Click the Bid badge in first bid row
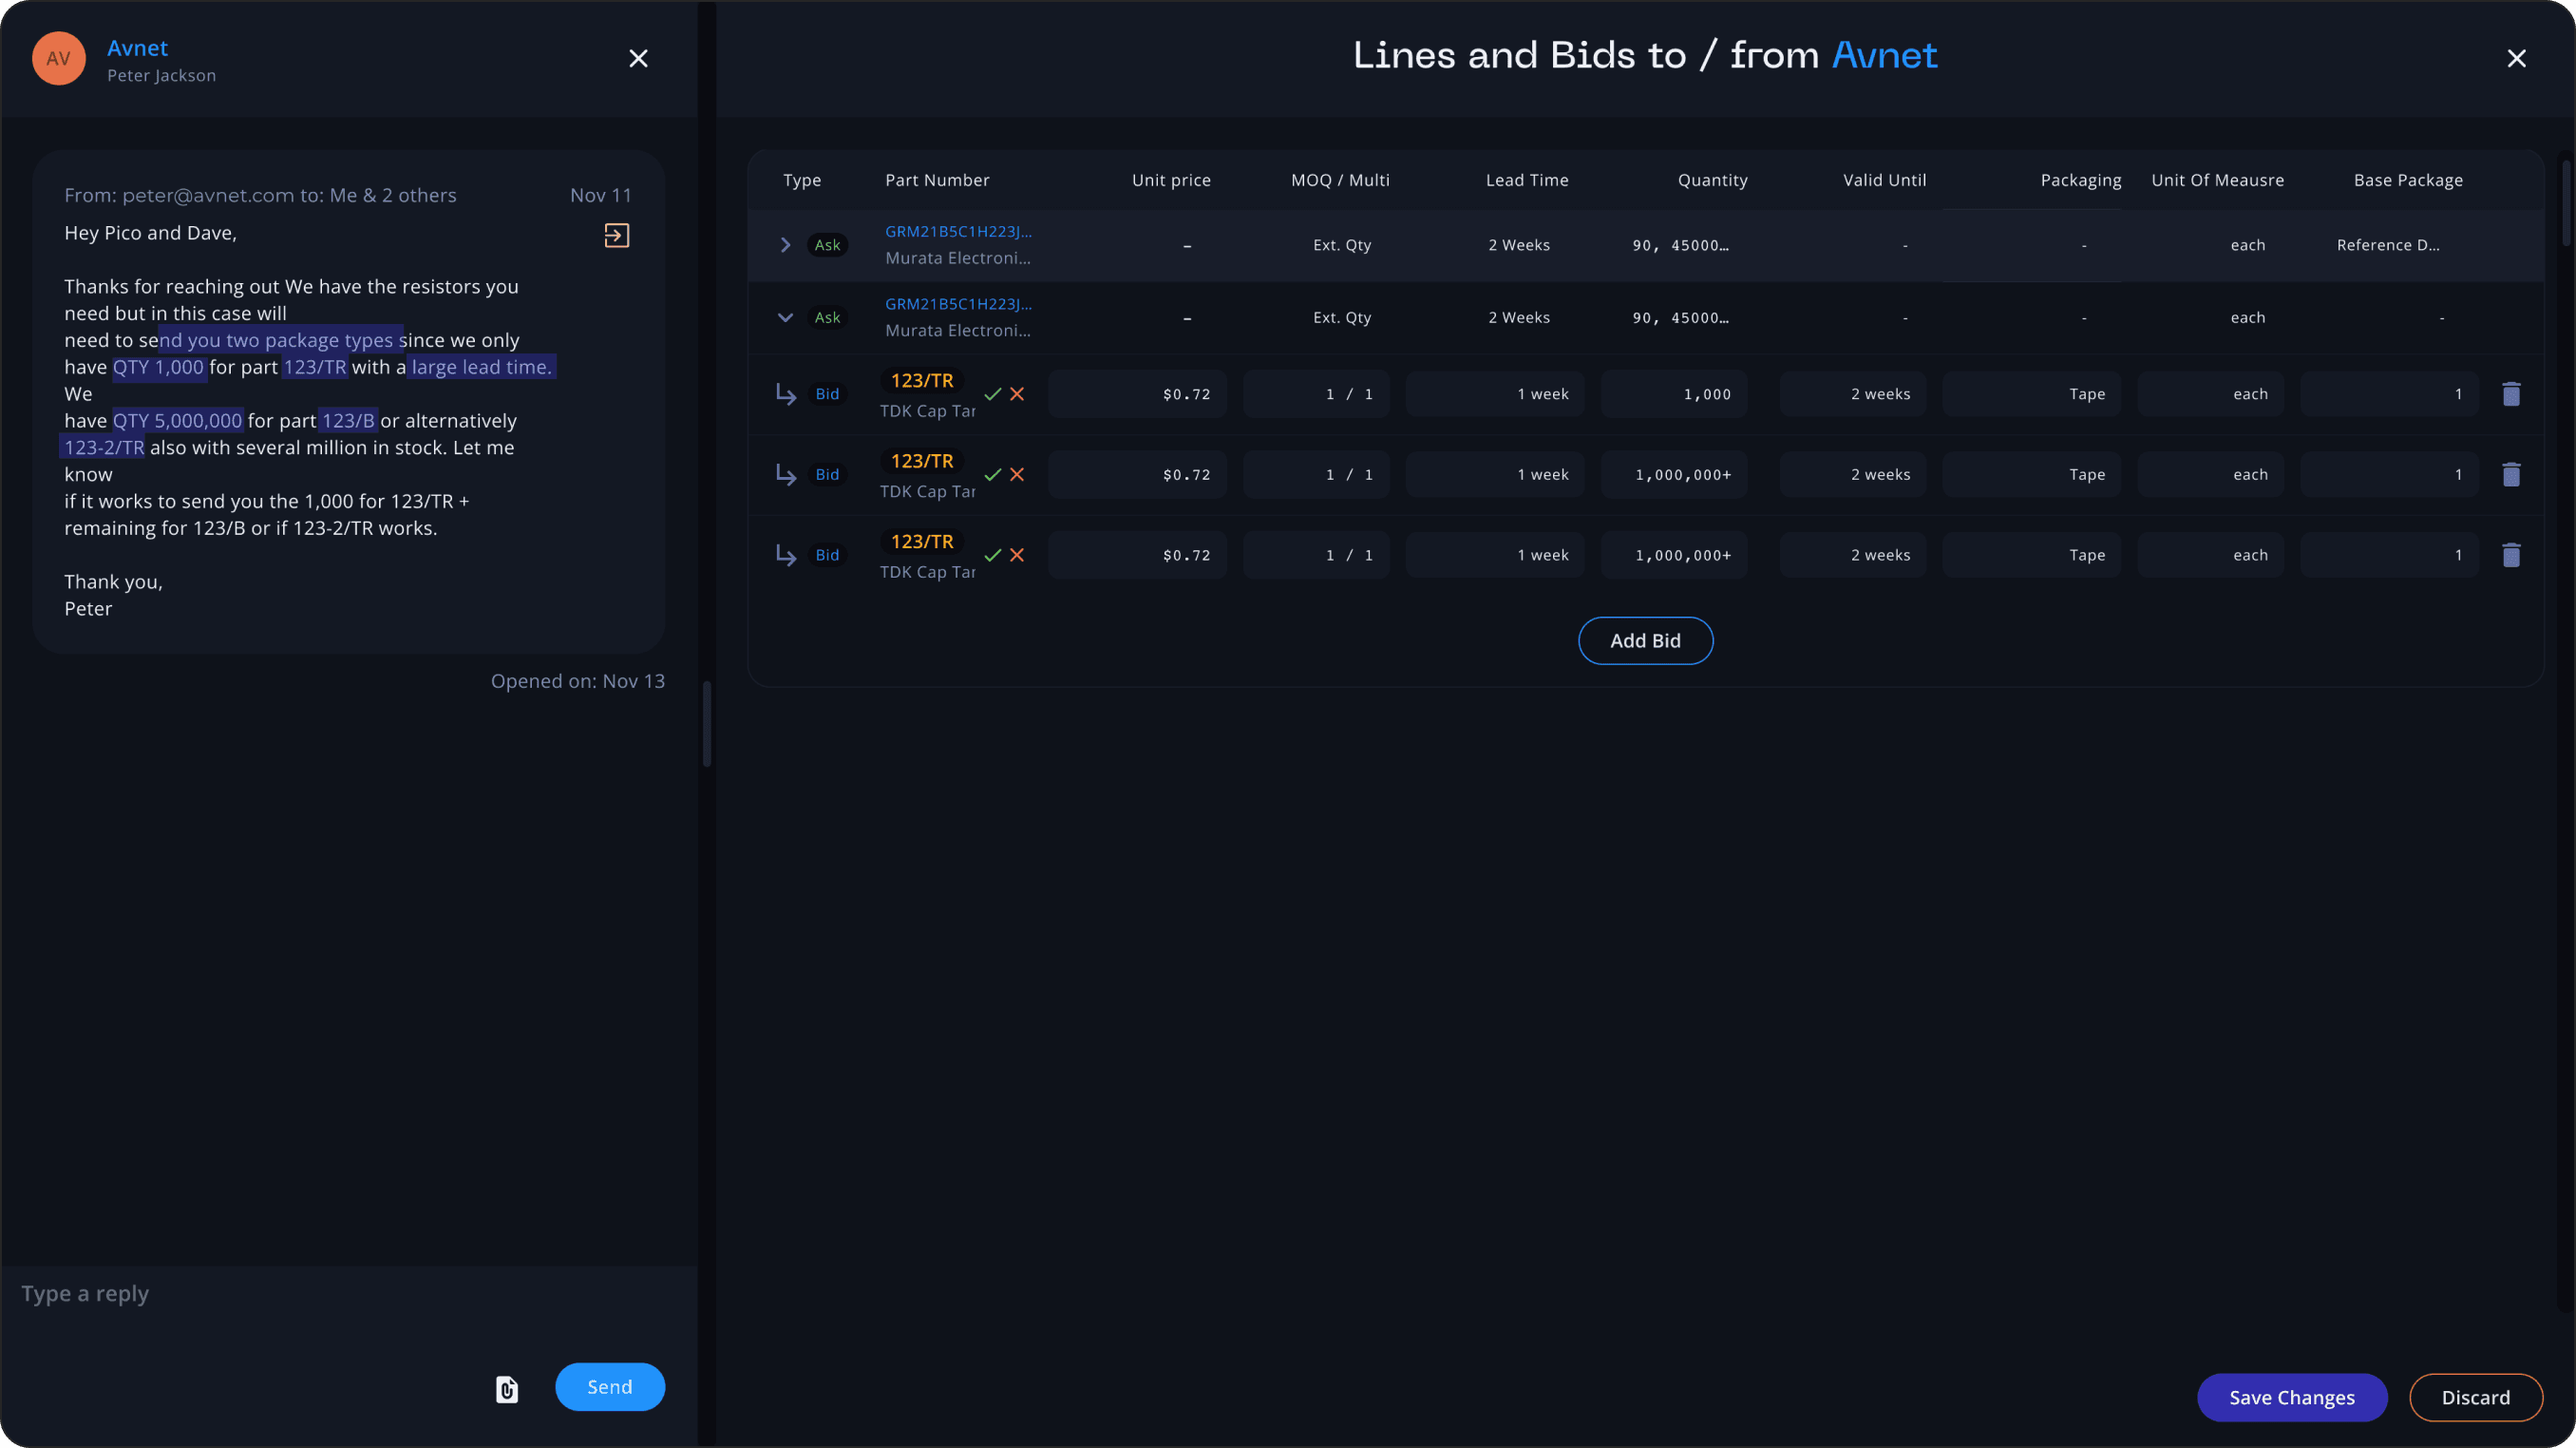 point(827,394)
